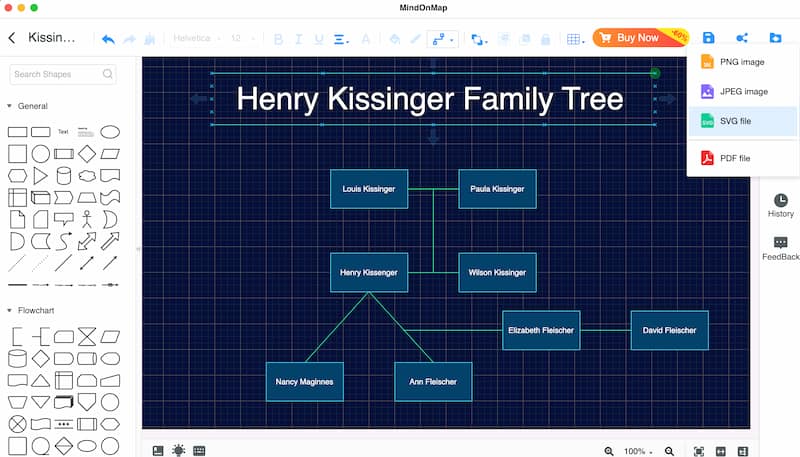Select the Nancy Maginnes node
The image size is (800, 457).
click(305, 382)
